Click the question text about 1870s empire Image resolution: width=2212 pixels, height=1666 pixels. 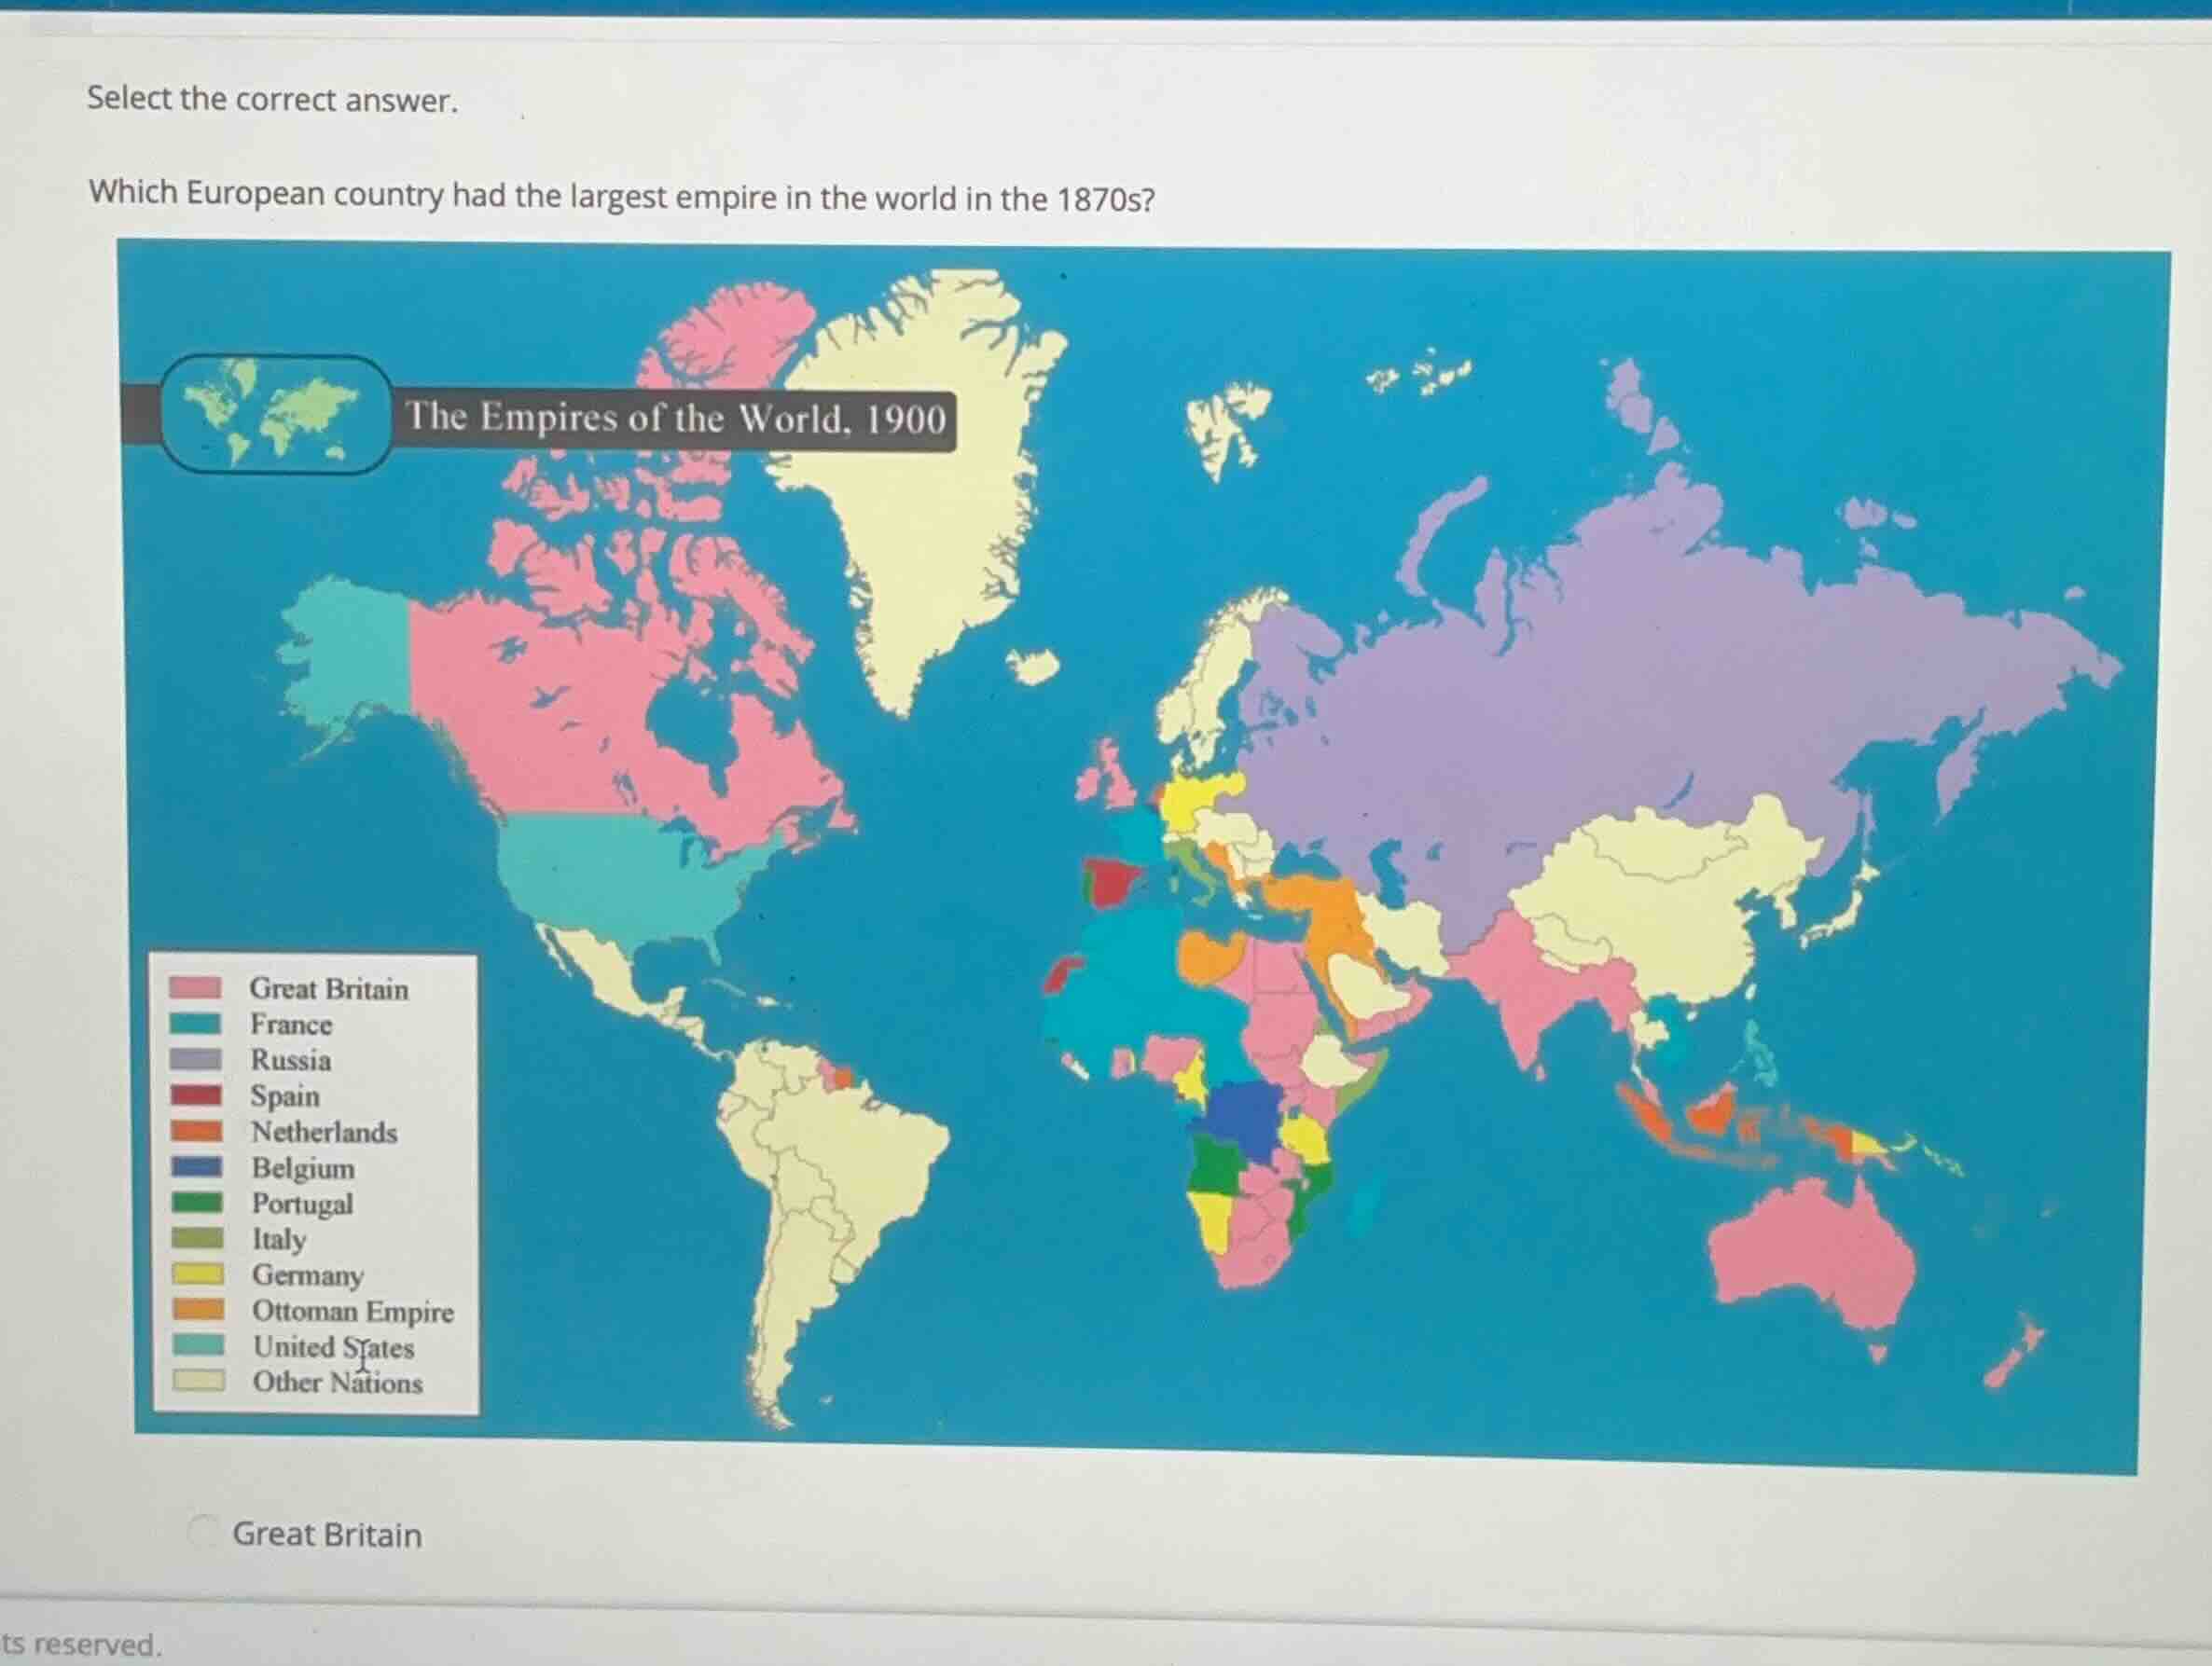tap(622, 196)
